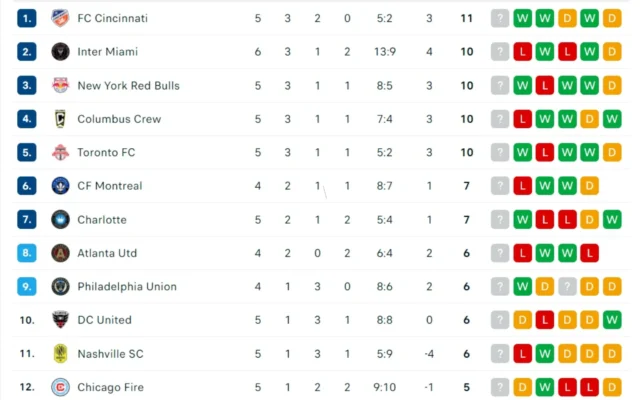Viewport: 640px width, 400px height.
Task: Click the Nashville SC yellow logo
Action: coord(60,354)
